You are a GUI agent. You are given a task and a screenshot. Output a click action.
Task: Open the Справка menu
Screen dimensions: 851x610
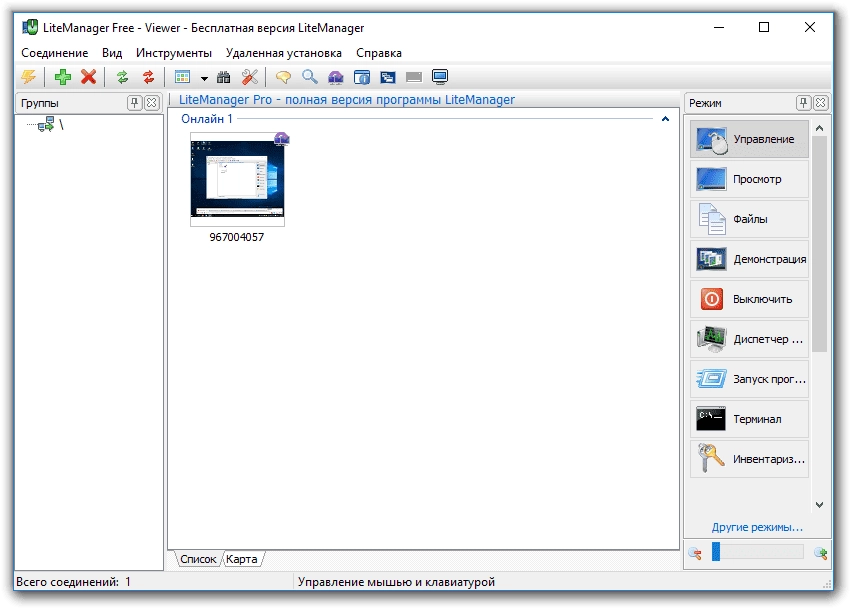pyautogui.click(x=379, y=53)
